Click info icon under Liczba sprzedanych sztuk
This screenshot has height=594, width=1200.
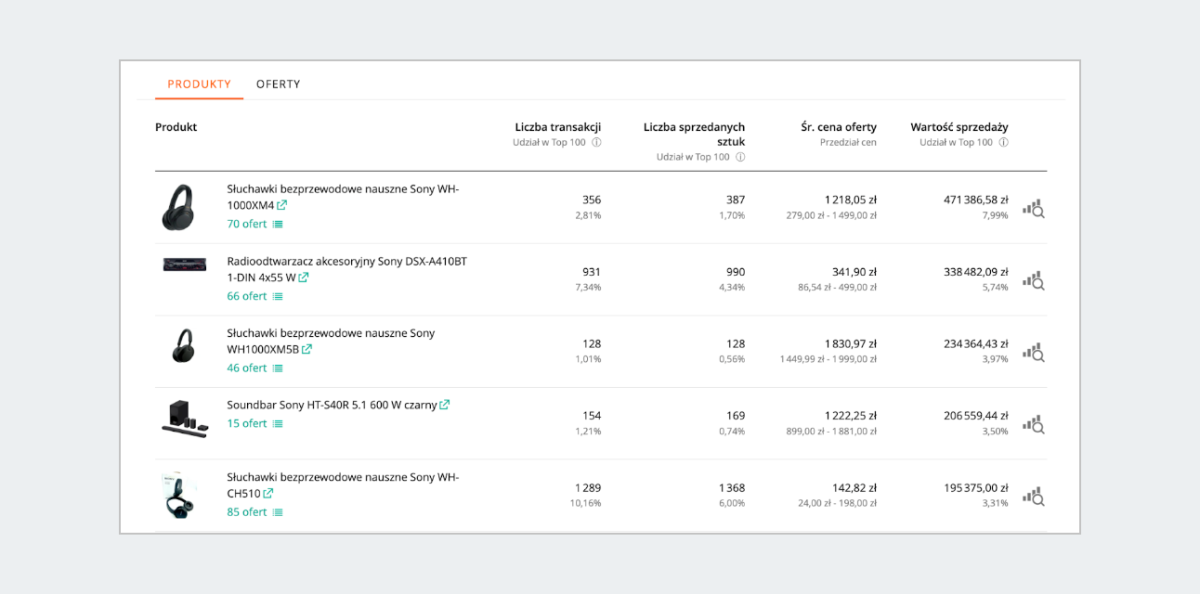pos(740,157)
